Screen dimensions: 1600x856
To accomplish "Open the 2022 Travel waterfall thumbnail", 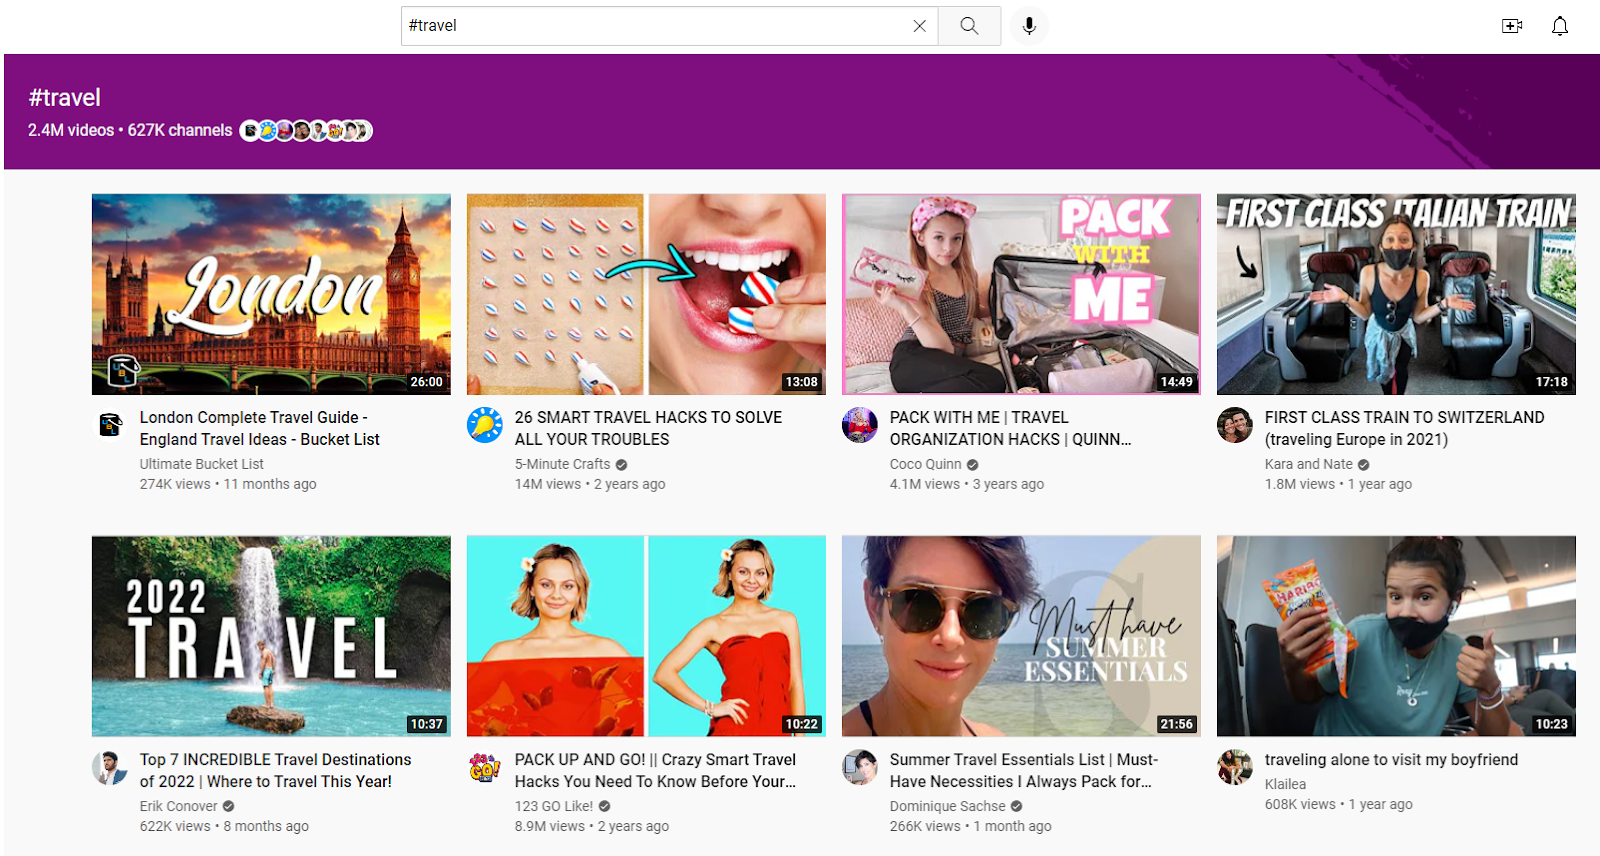I will tap(271, 636).
